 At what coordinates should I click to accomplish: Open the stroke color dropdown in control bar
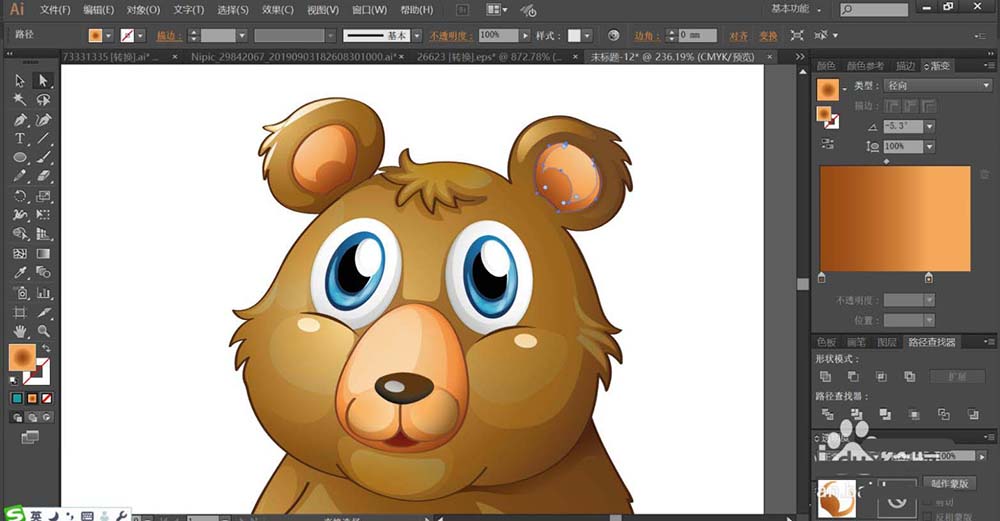point(140,36)
